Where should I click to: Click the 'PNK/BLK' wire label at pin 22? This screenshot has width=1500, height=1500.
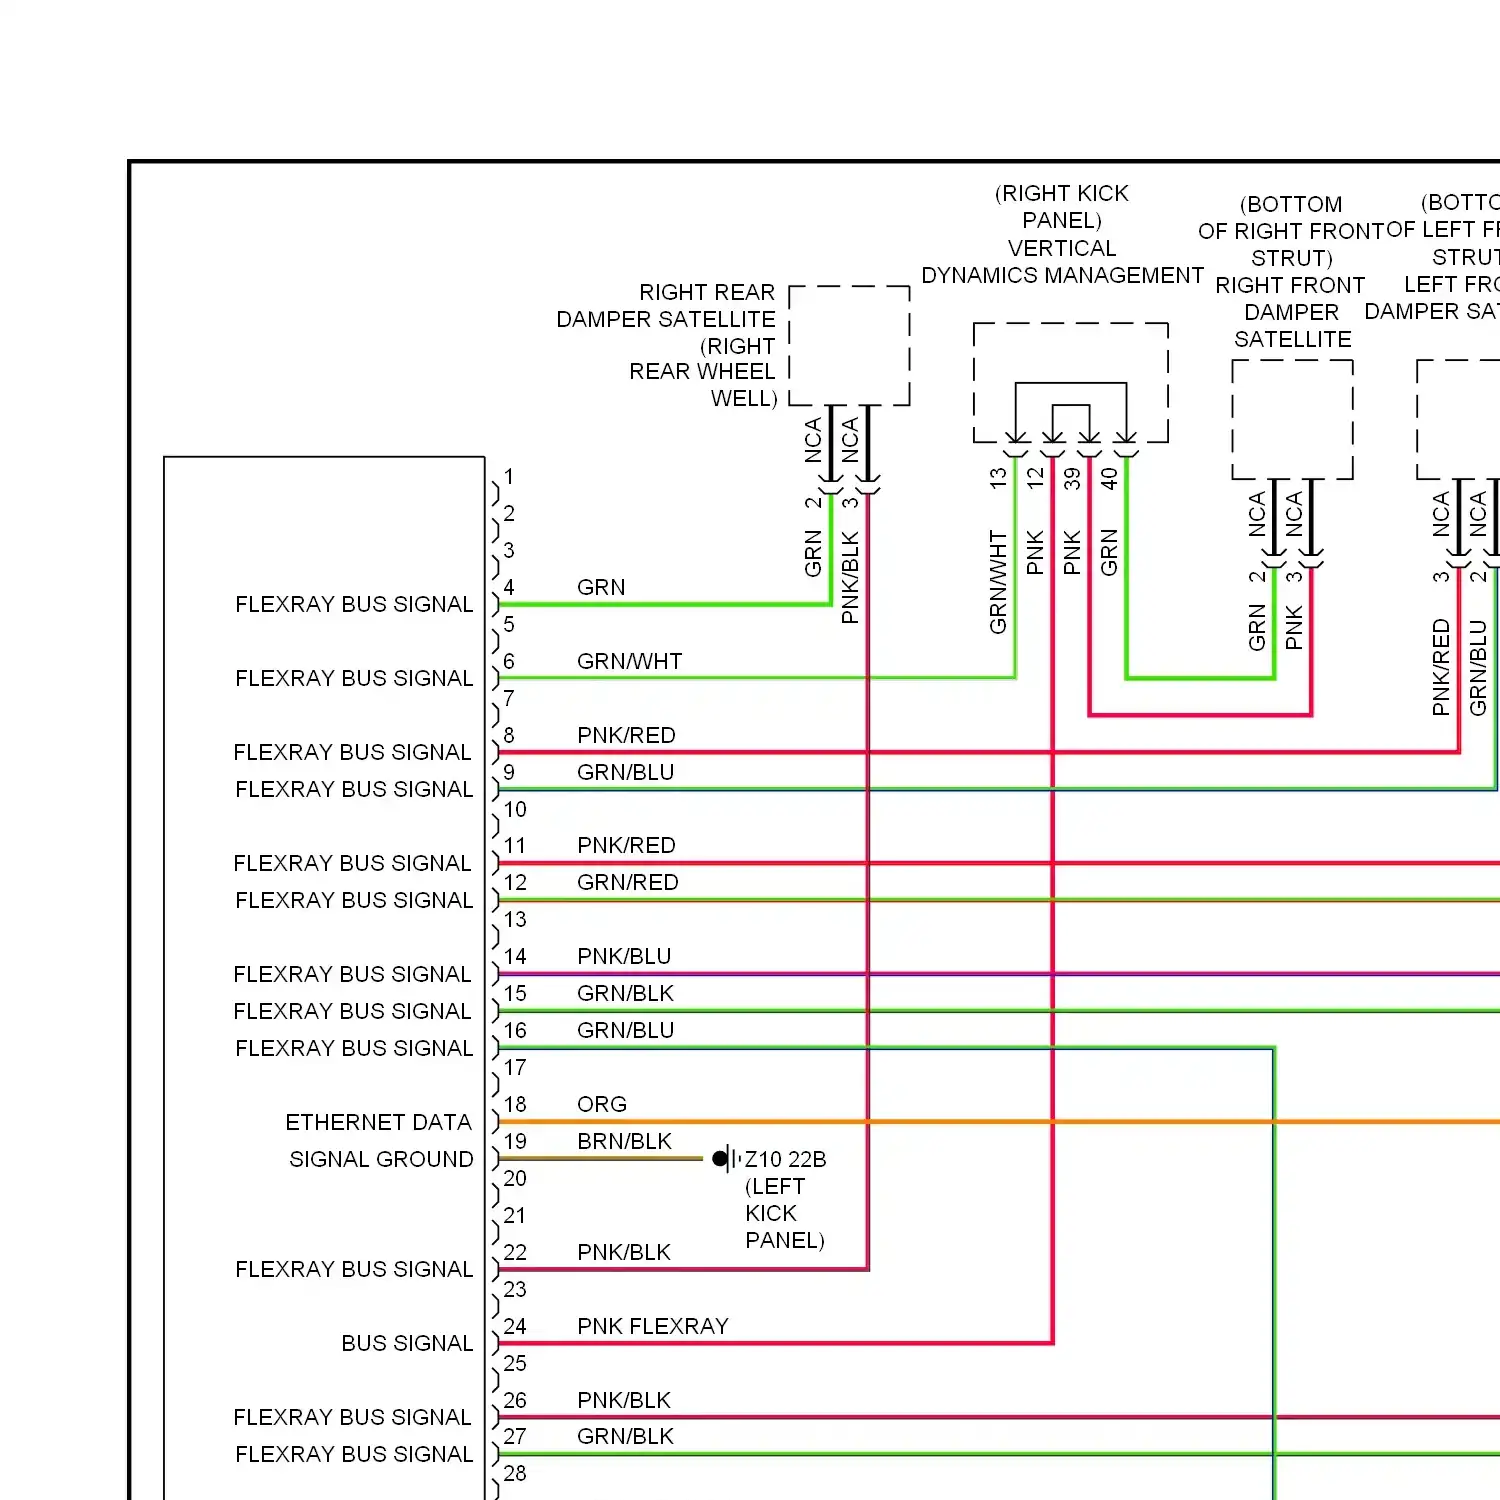(623, 1252)
